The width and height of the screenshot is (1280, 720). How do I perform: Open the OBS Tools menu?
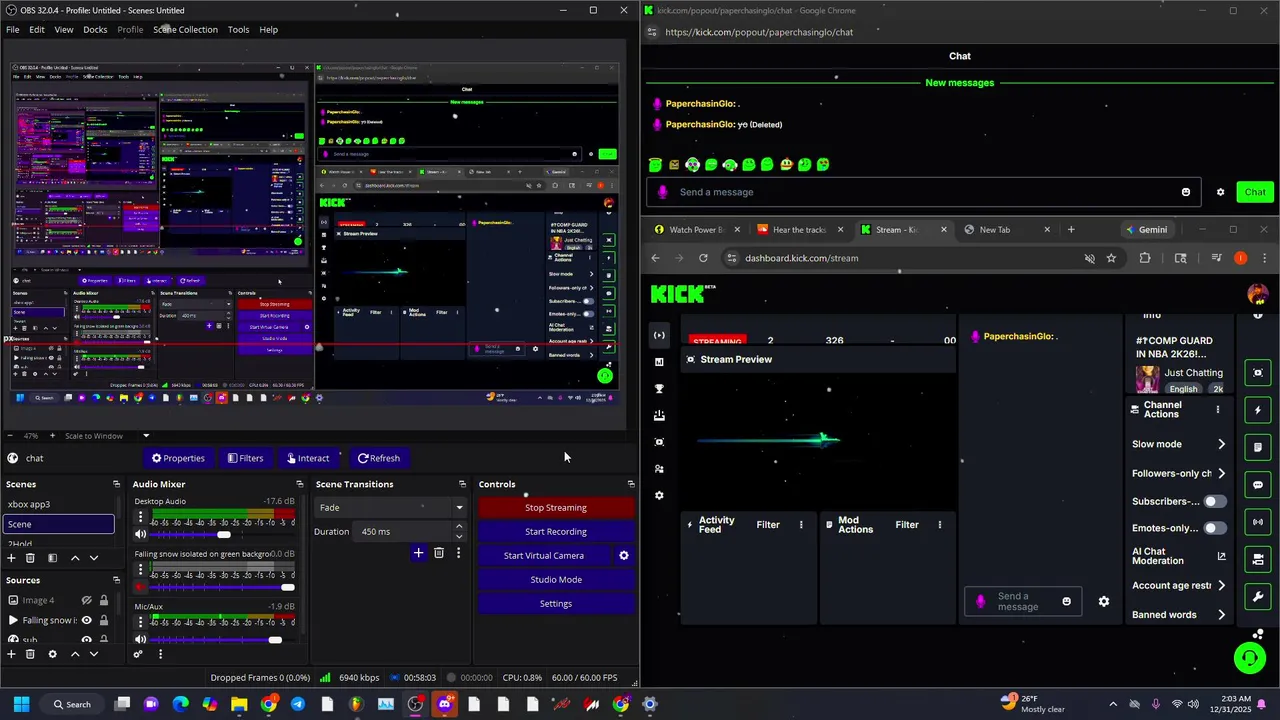pos(238,29)
